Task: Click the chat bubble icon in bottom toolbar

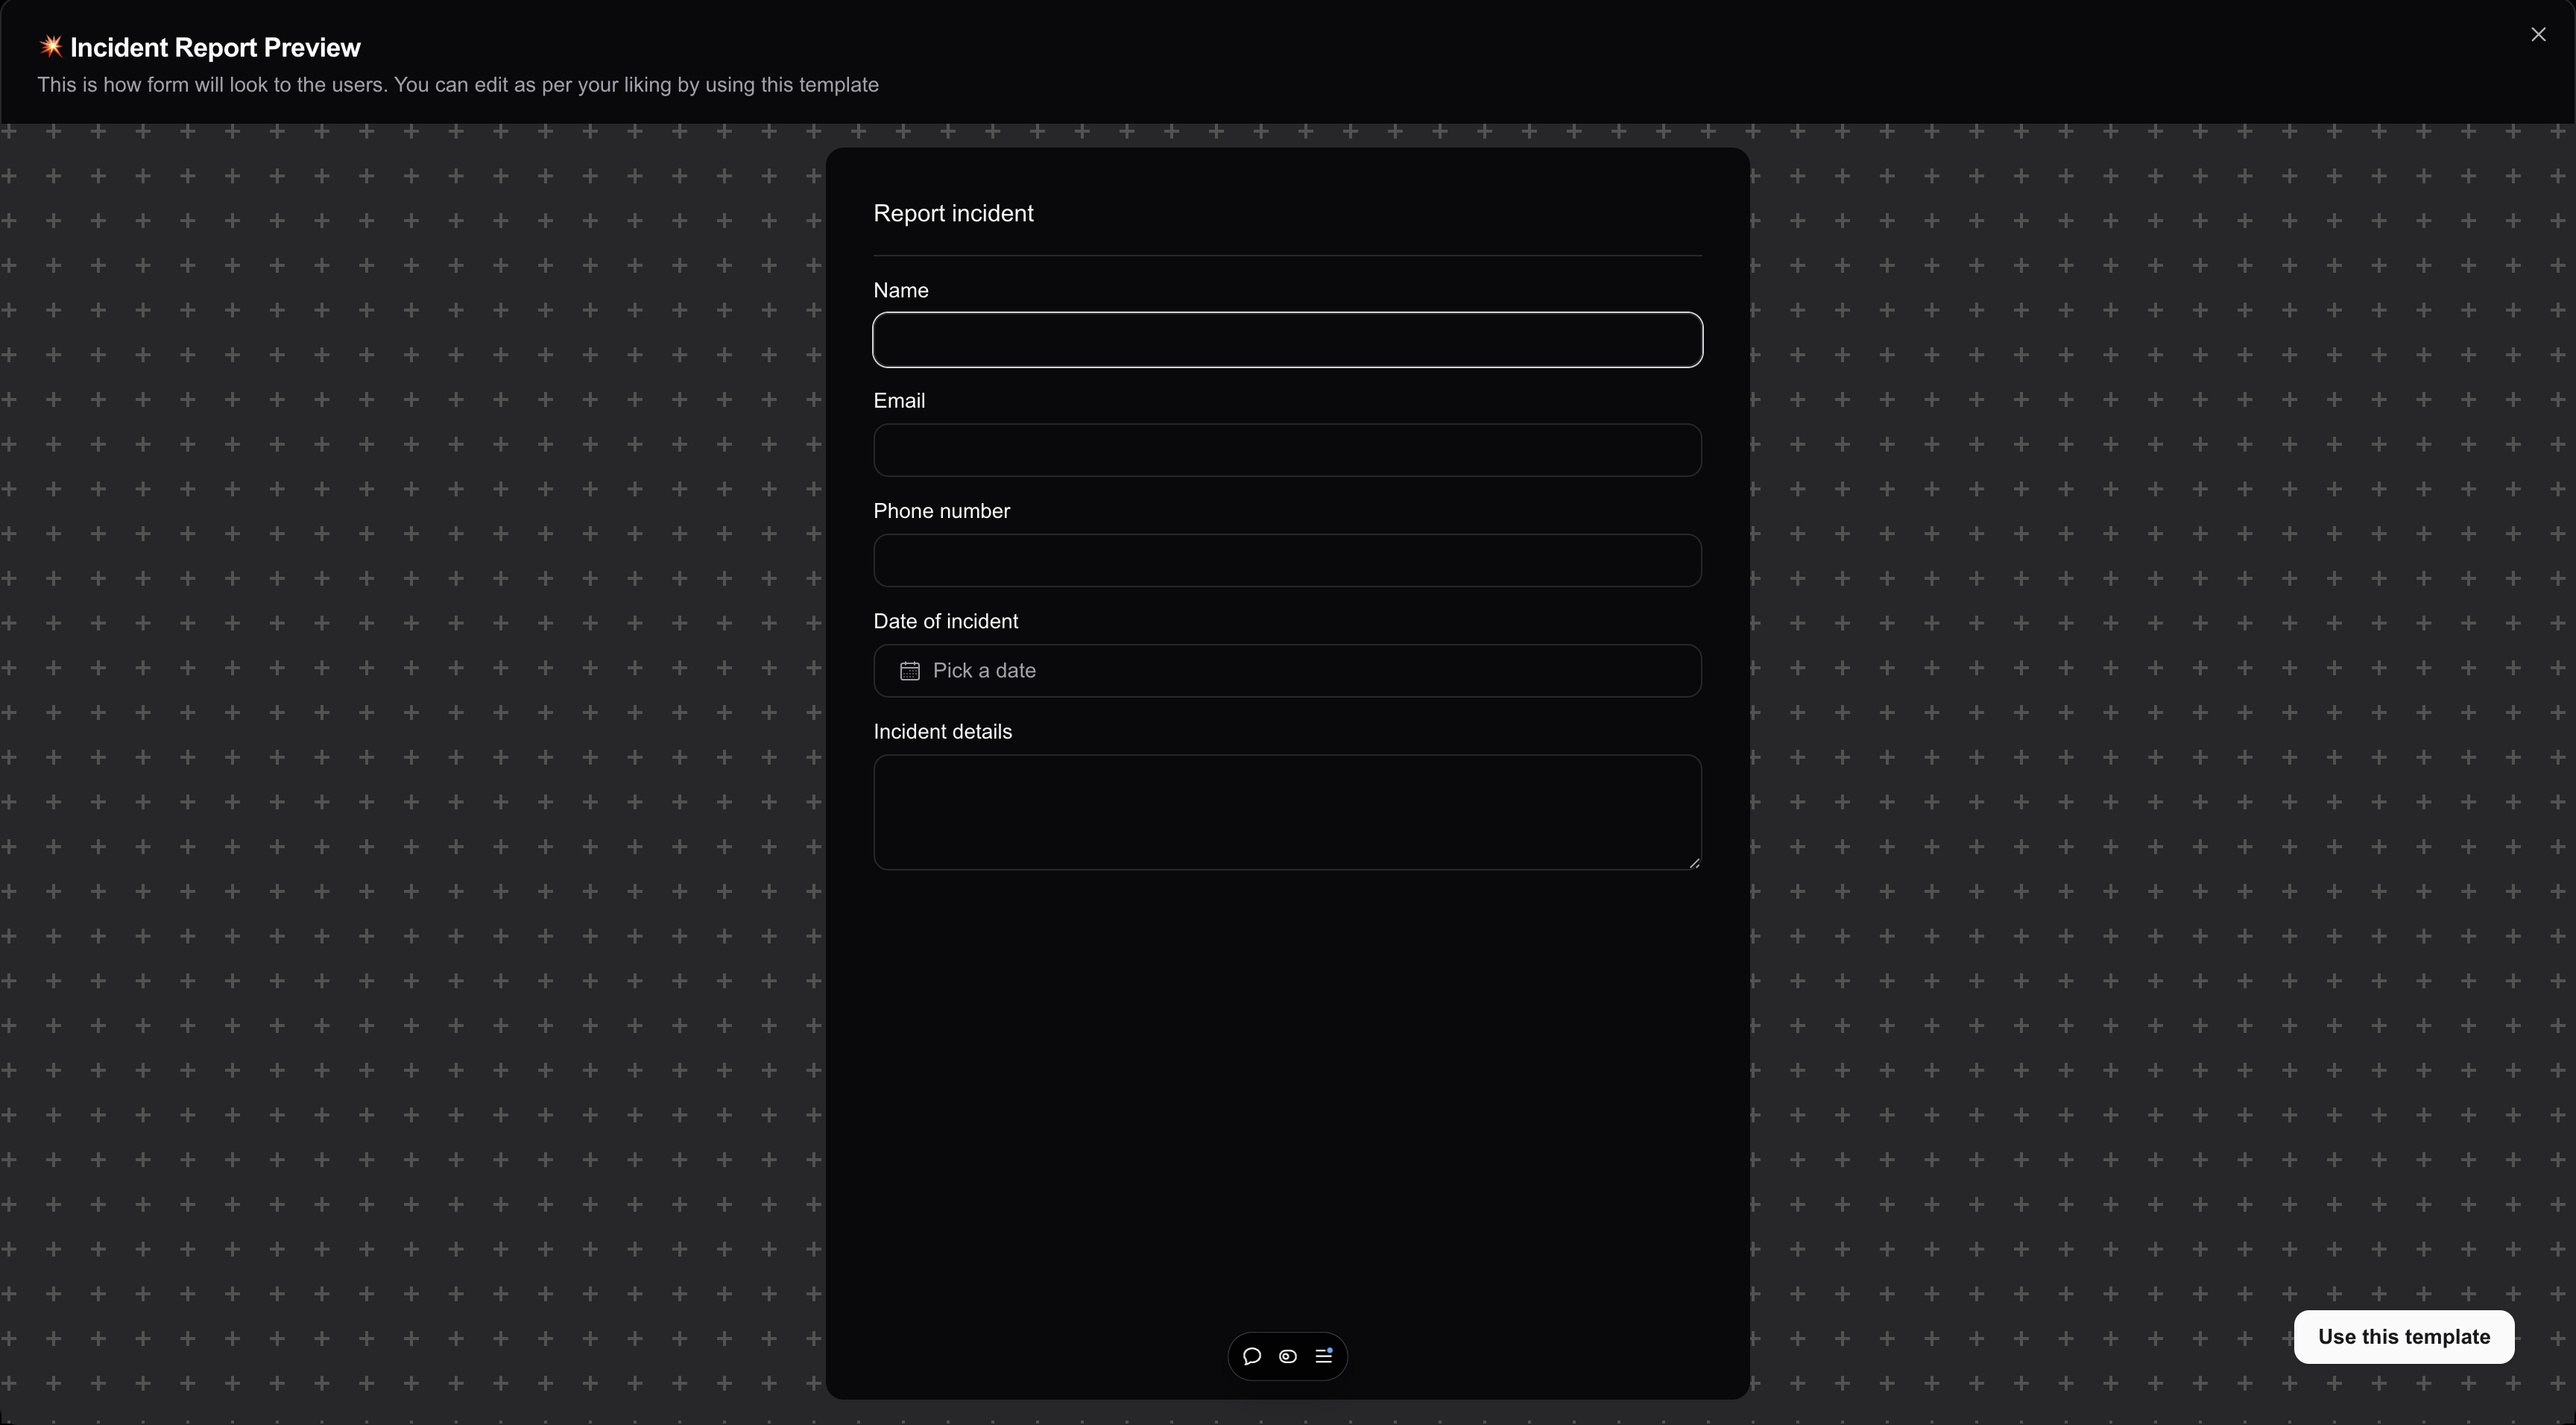Action: pos(1251,1356)
